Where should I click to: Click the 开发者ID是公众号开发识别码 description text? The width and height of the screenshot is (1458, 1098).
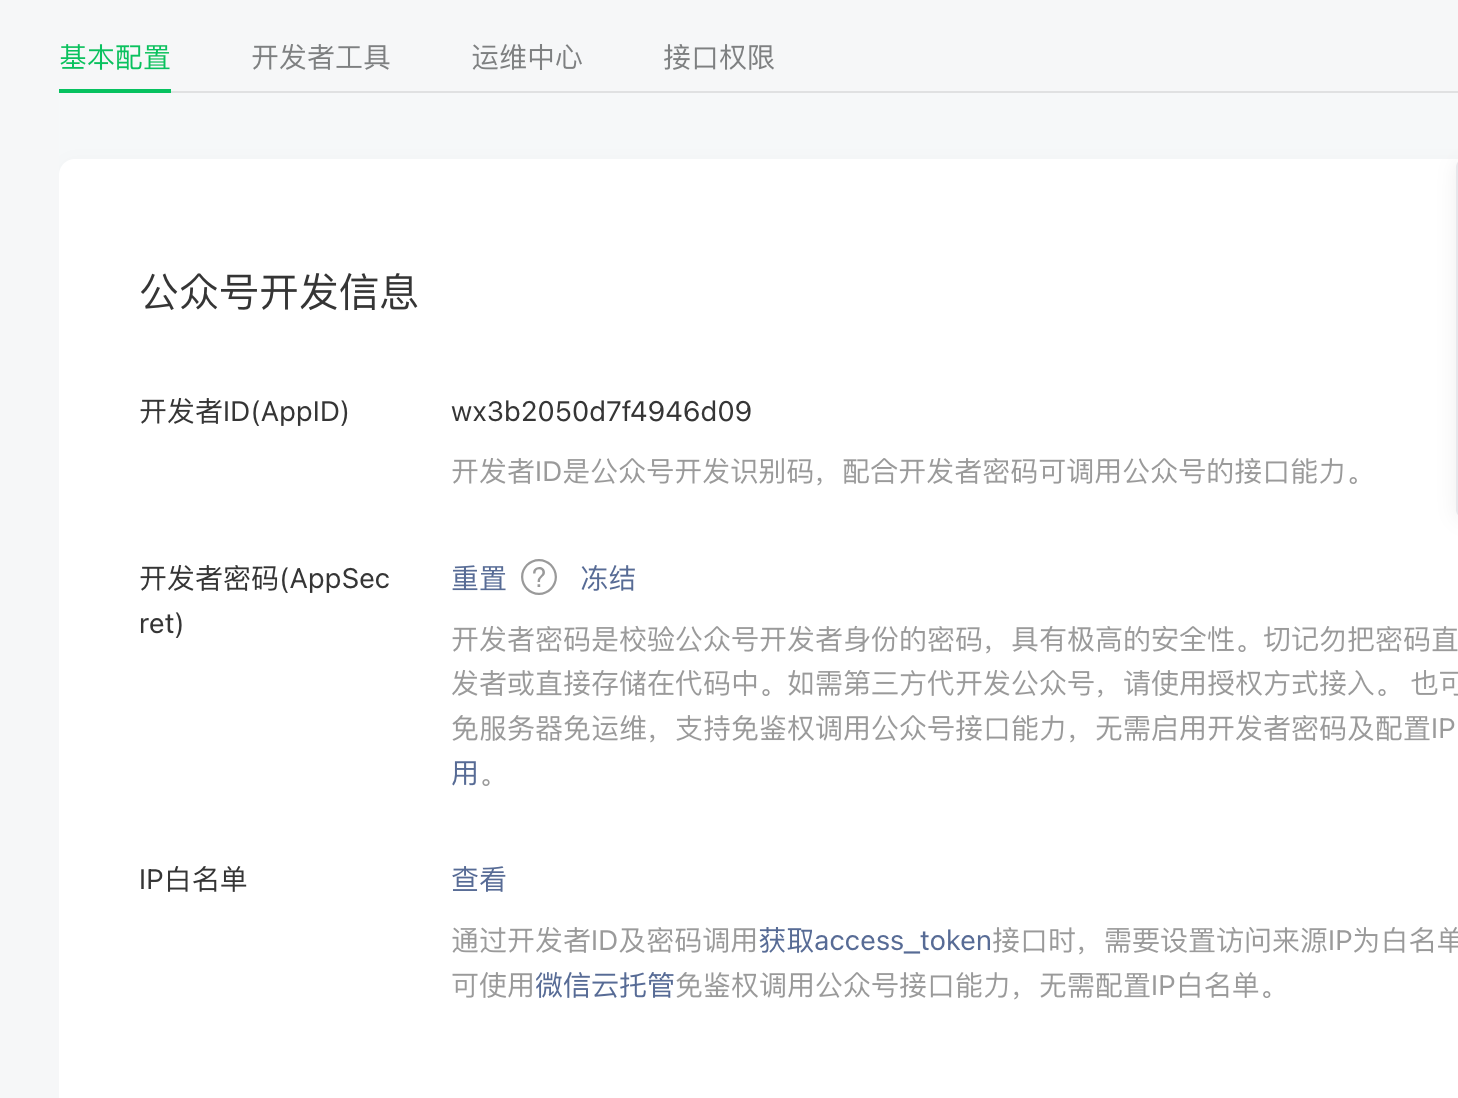(909, 471)
